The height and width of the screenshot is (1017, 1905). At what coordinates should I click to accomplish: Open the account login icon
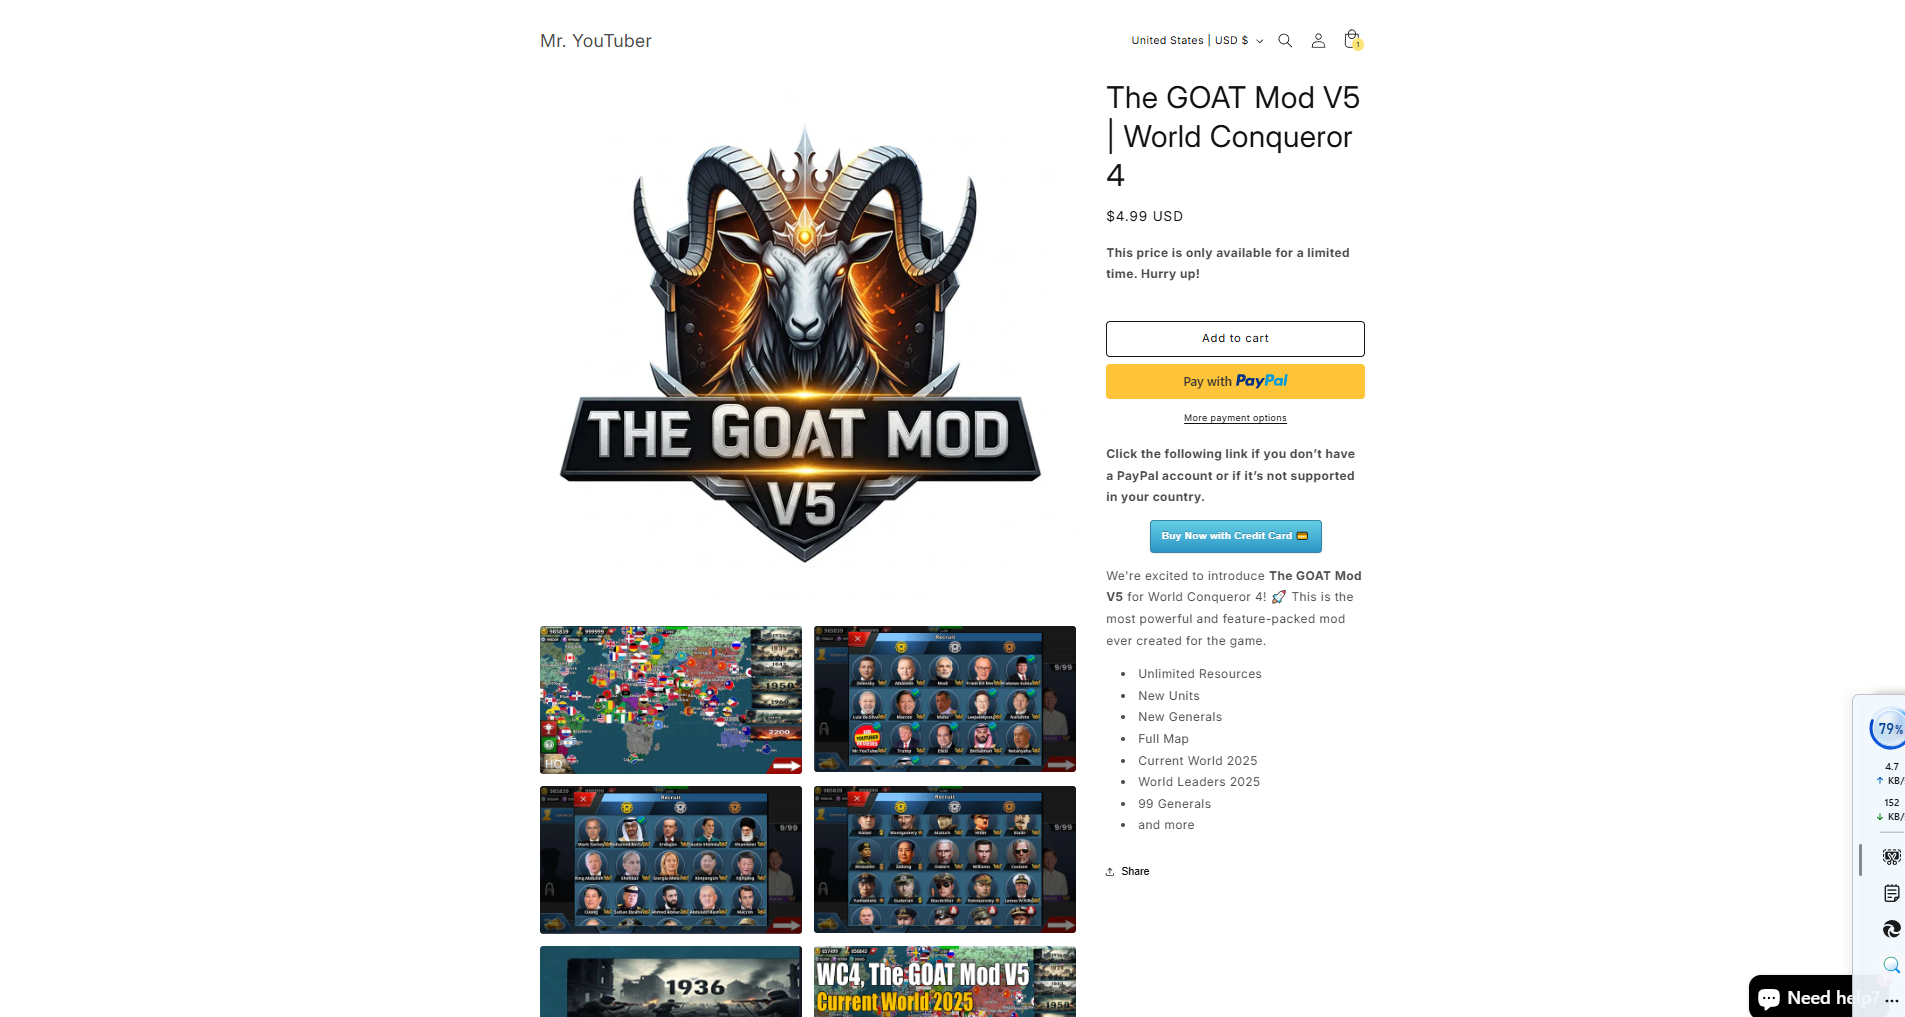tap(1318, 41)
